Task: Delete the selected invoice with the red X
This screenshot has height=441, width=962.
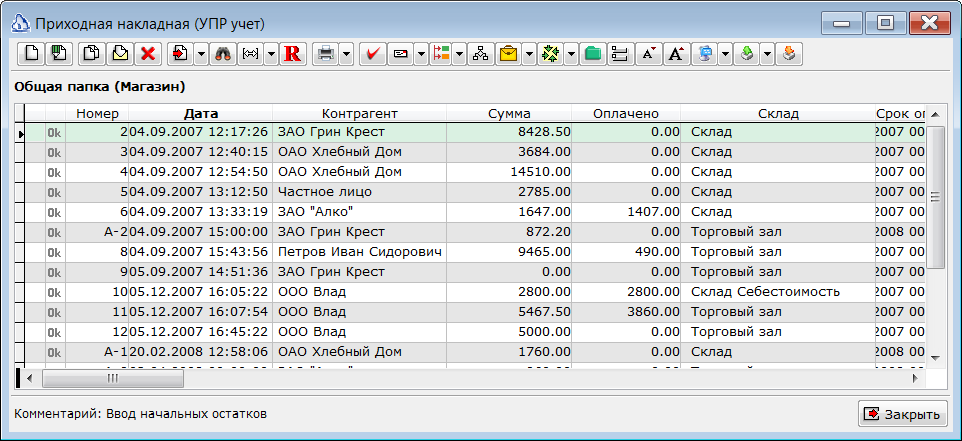Action: (x=147, y=54)
